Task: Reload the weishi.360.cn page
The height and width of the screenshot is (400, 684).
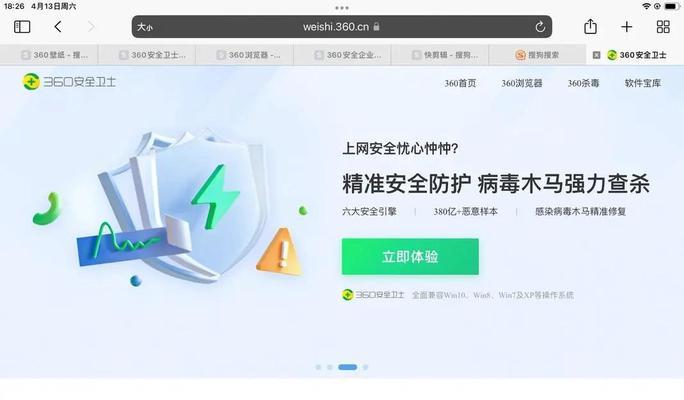Action: click(540, 27)
